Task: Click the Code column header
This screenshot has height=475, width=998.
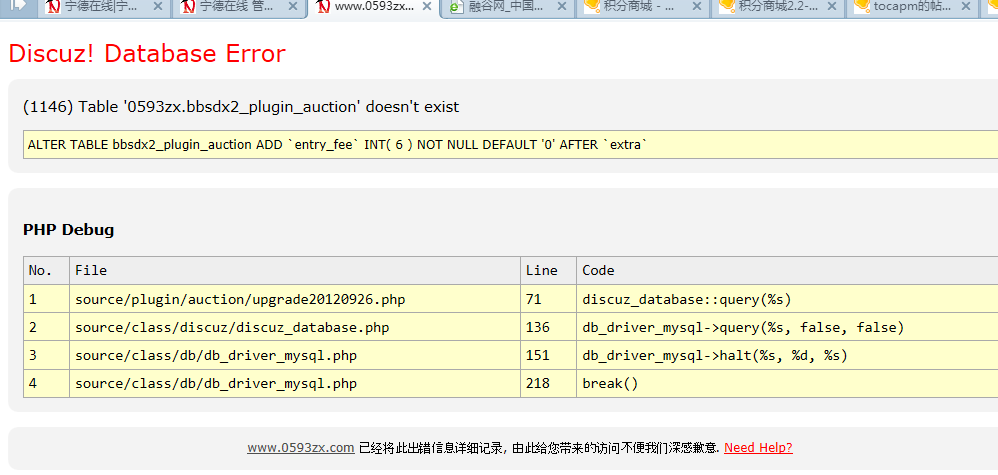Action: 787,271
